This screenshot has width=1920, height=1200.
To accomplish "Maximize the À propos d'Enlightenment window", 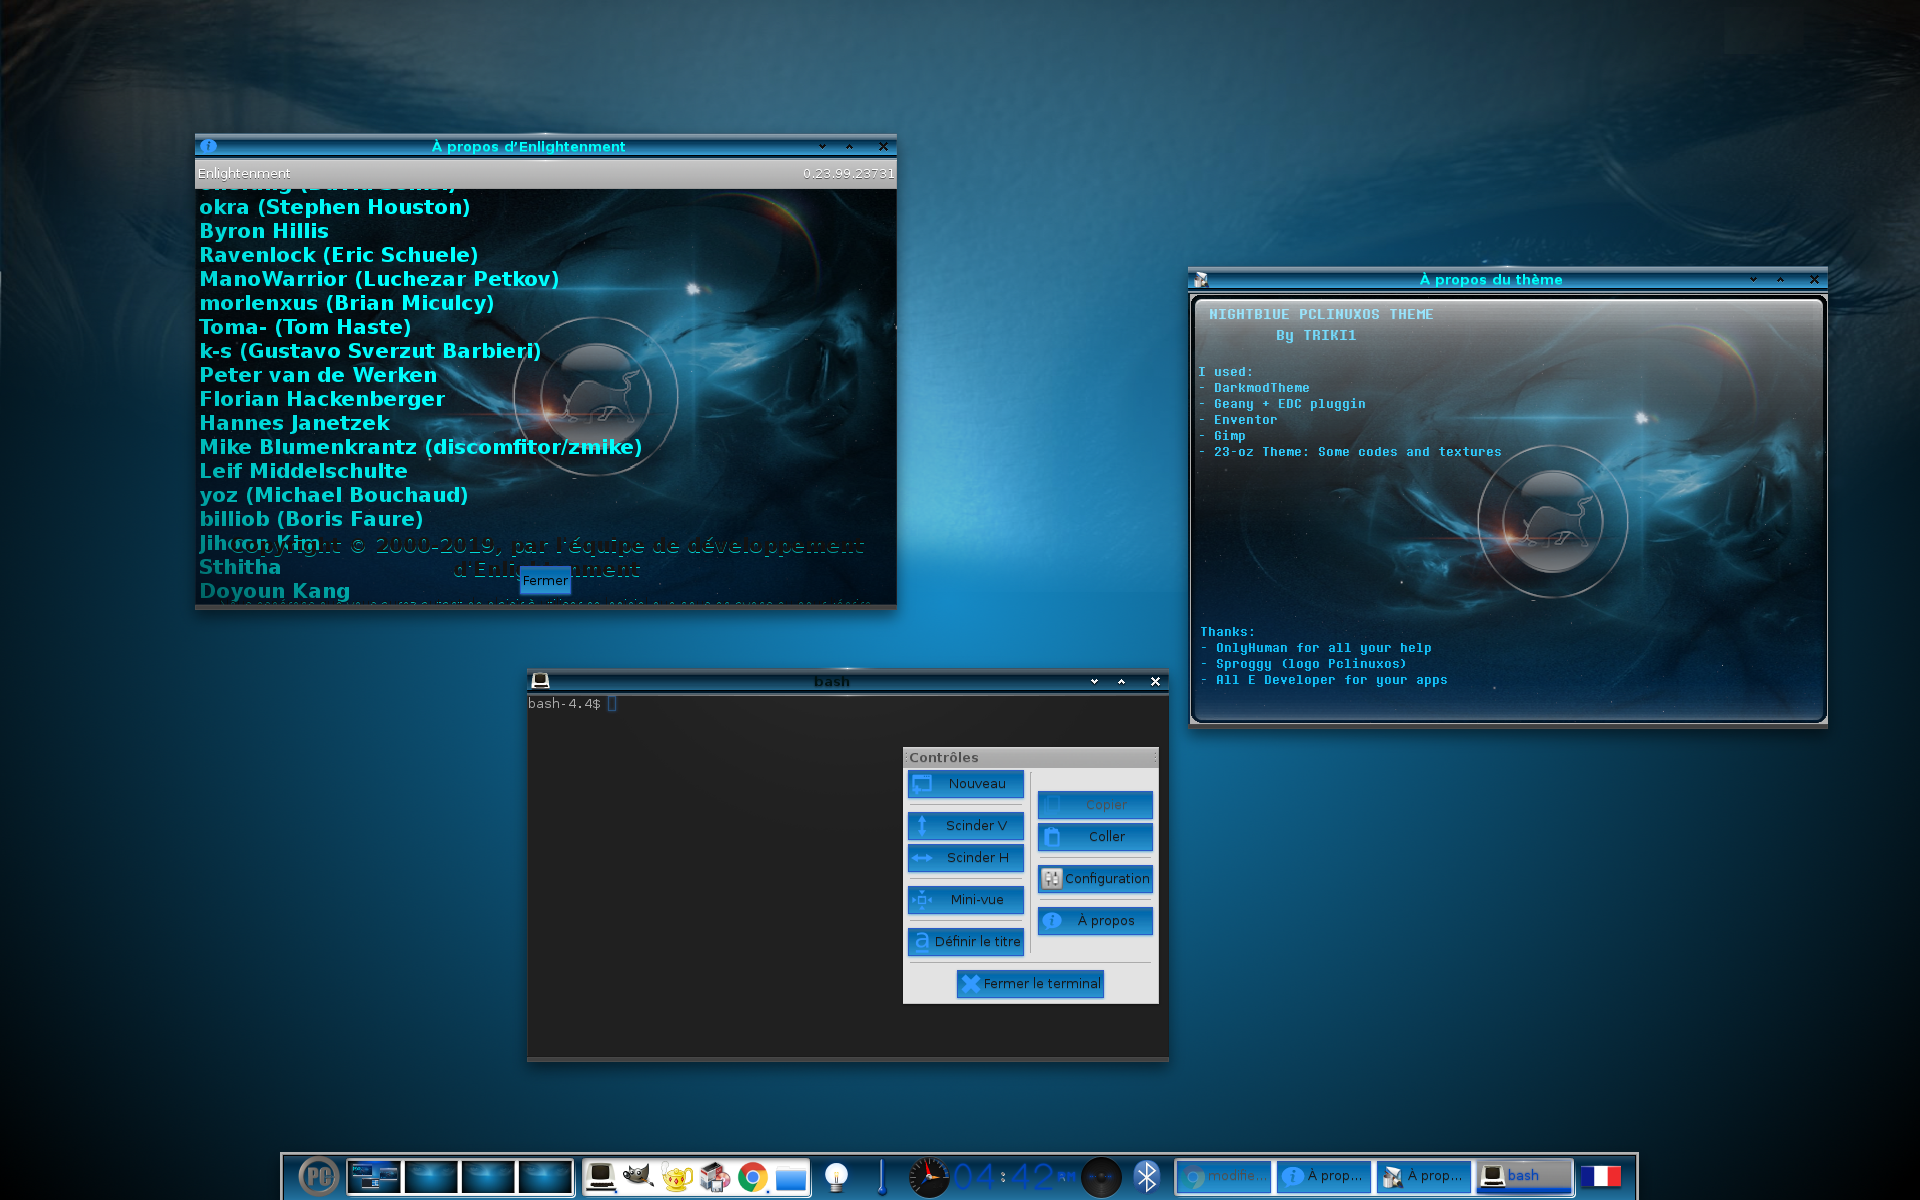I will [850, 146].
